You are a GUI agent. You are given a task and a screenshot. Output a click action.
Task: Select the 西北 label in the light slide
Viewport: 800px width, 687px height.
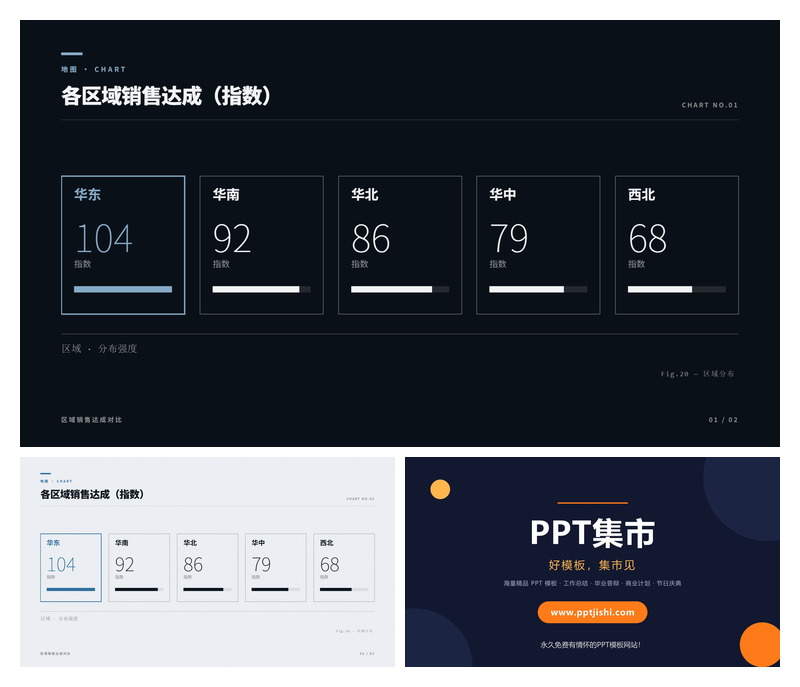pyautogui.click(x=327, y=543)
